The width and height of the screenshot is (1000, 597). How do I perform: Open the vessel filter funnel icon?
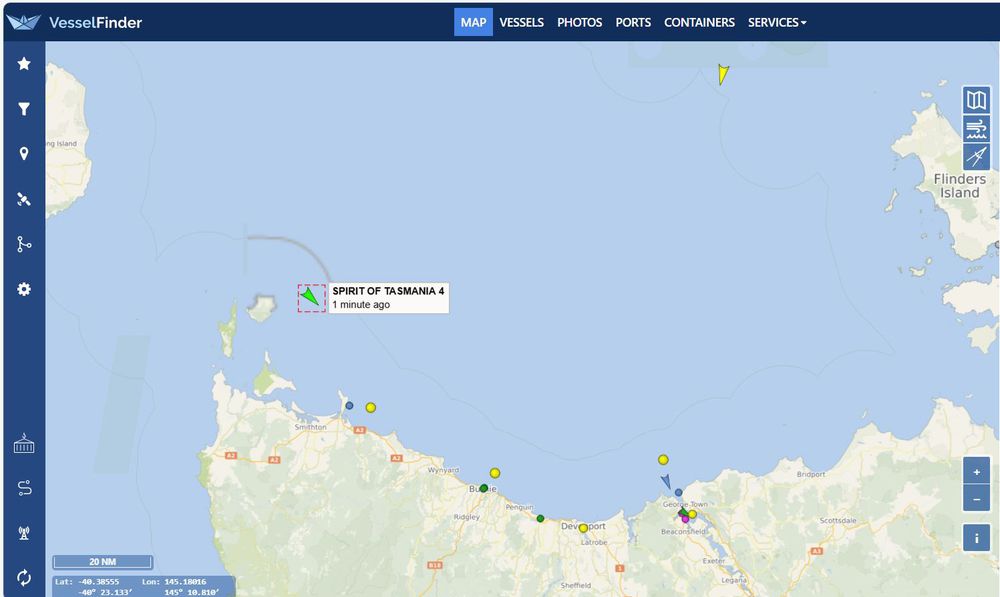tap(24, 109)
